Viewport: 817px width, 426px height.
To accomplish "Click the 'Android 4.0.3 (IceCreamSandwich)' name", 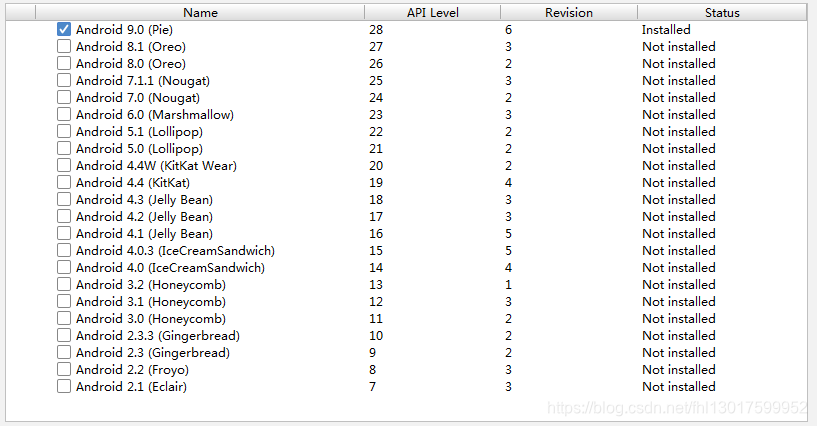I will [x=175, y=250].
